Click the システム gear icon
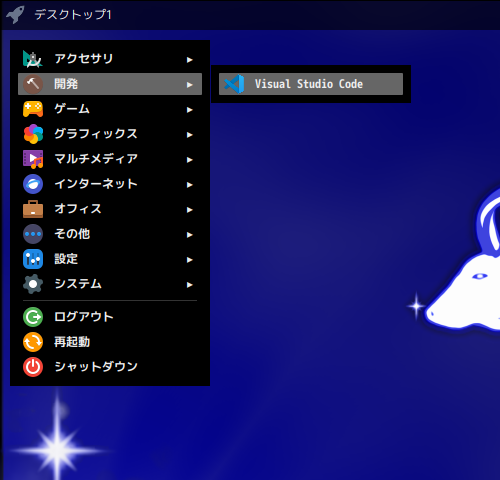Screen dimensions: 500x480 pos(33,284)
